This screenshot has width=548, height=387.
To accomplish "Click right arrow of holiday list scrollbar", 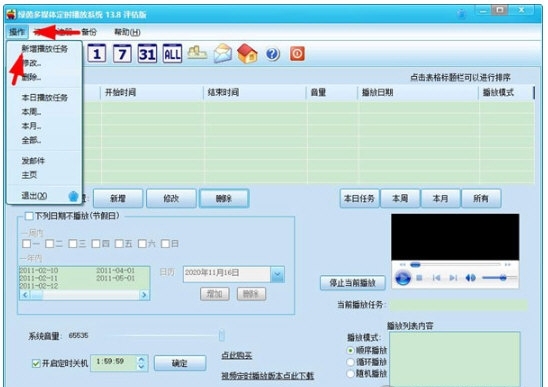I will [144, 295].
